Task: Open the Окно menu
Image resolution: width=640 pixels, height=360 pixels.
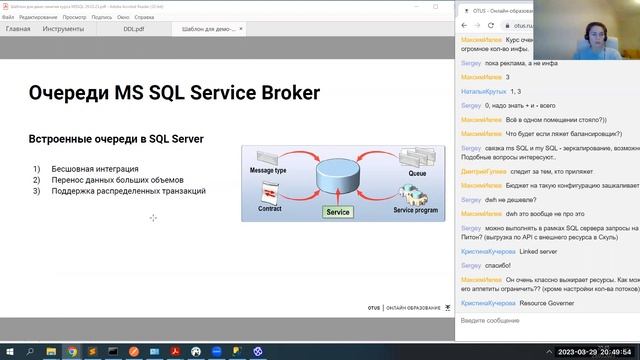Action: click(x=123, y=17)
